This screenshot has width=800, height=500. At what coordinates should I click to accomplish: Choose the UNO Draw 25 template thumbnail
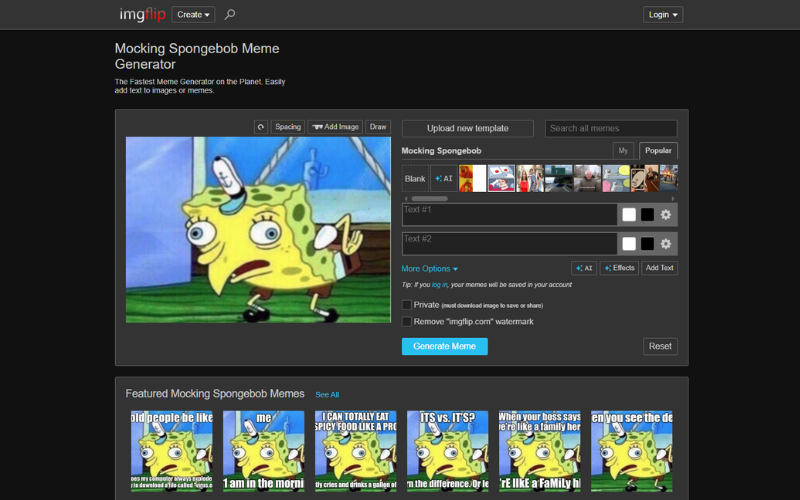tap(644, 179)
